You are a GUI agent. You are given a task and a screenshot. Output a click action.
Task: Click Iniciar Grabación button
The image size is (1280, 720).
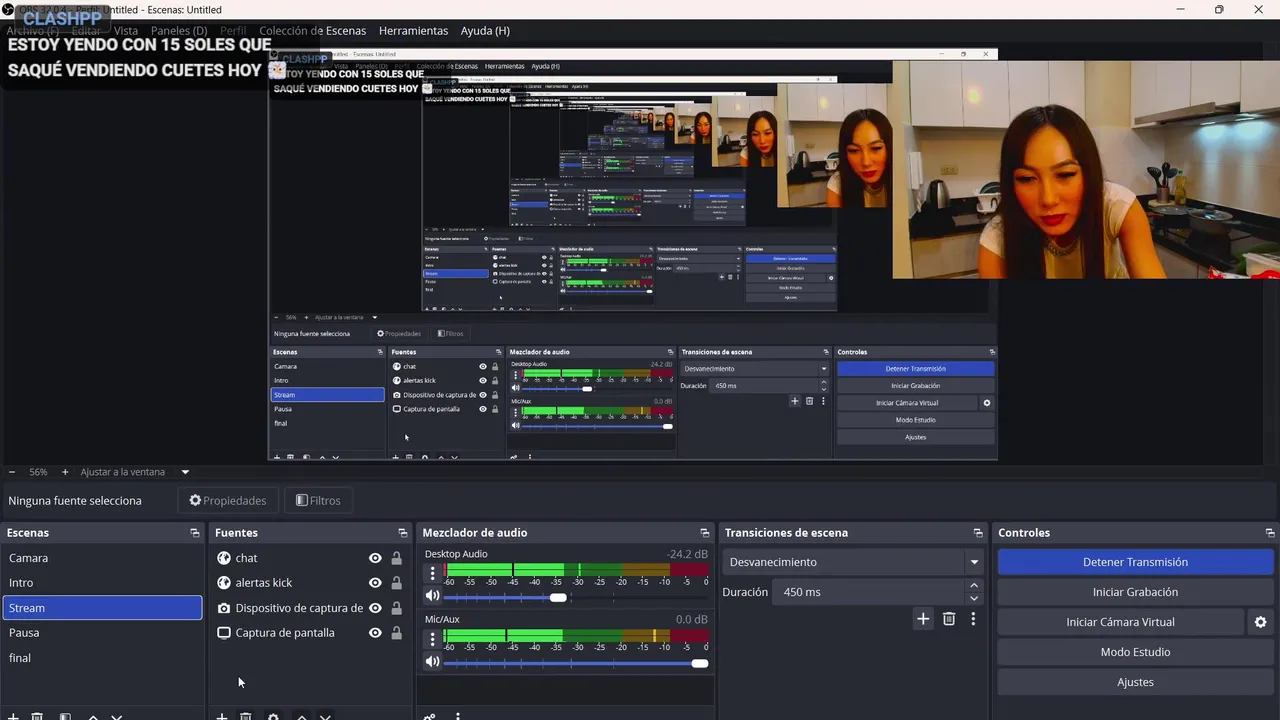coord(1135,592)
